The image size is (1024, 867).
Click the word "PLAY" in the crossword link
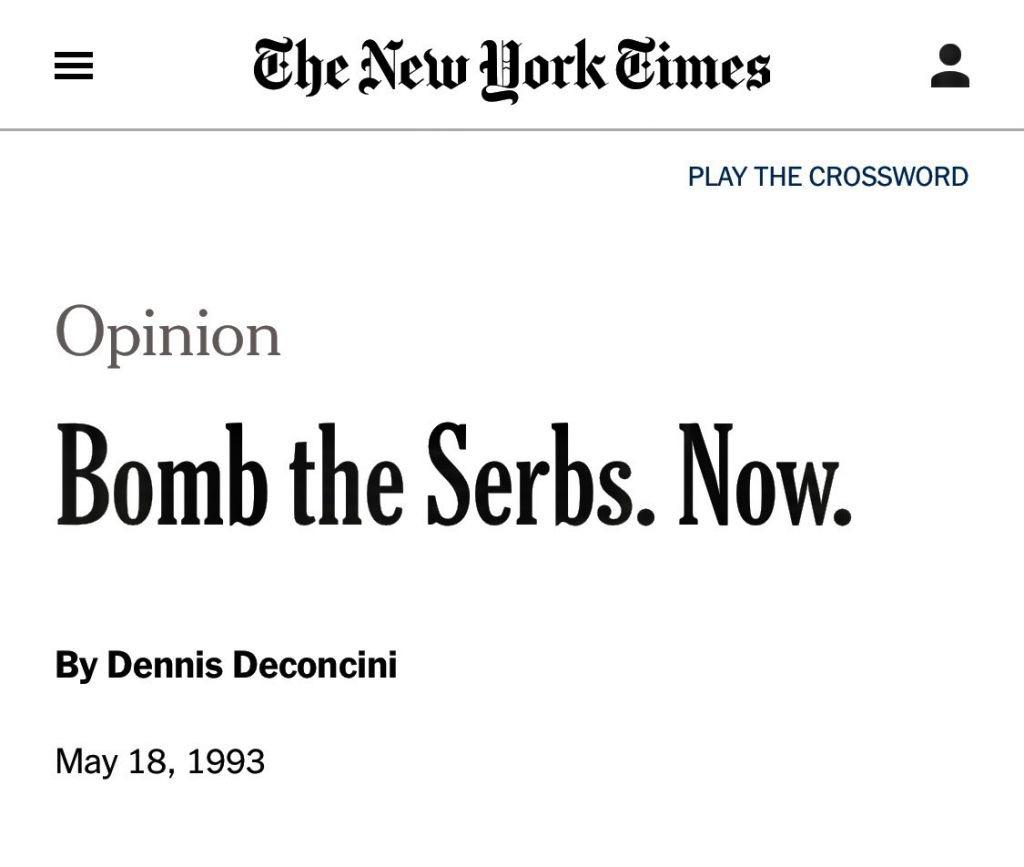click(x=717, y=177)
